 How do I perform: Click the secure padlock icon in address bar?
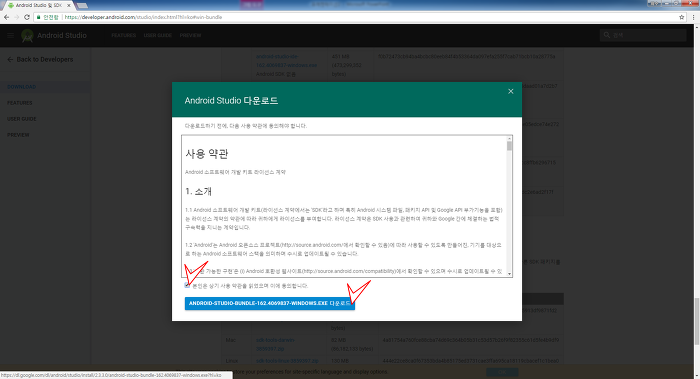pos(39,17)
